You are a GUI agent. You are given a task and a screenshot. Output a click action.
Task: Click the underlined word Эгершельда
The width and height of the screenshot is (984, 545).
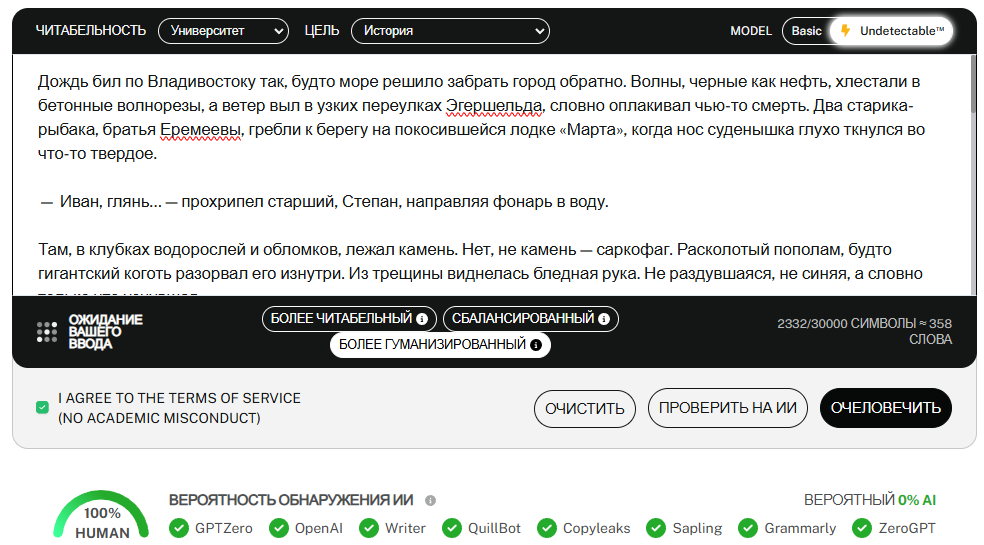tap(494, 105)
